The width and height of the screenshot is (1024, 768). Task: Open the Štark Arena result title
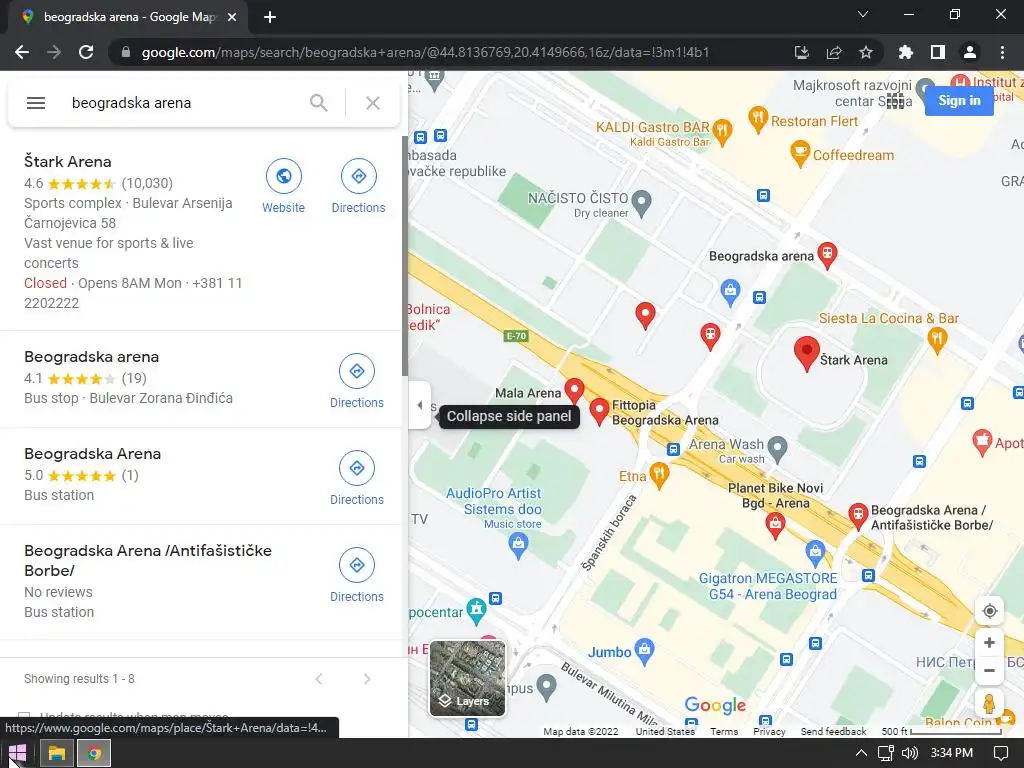[68, 161]
